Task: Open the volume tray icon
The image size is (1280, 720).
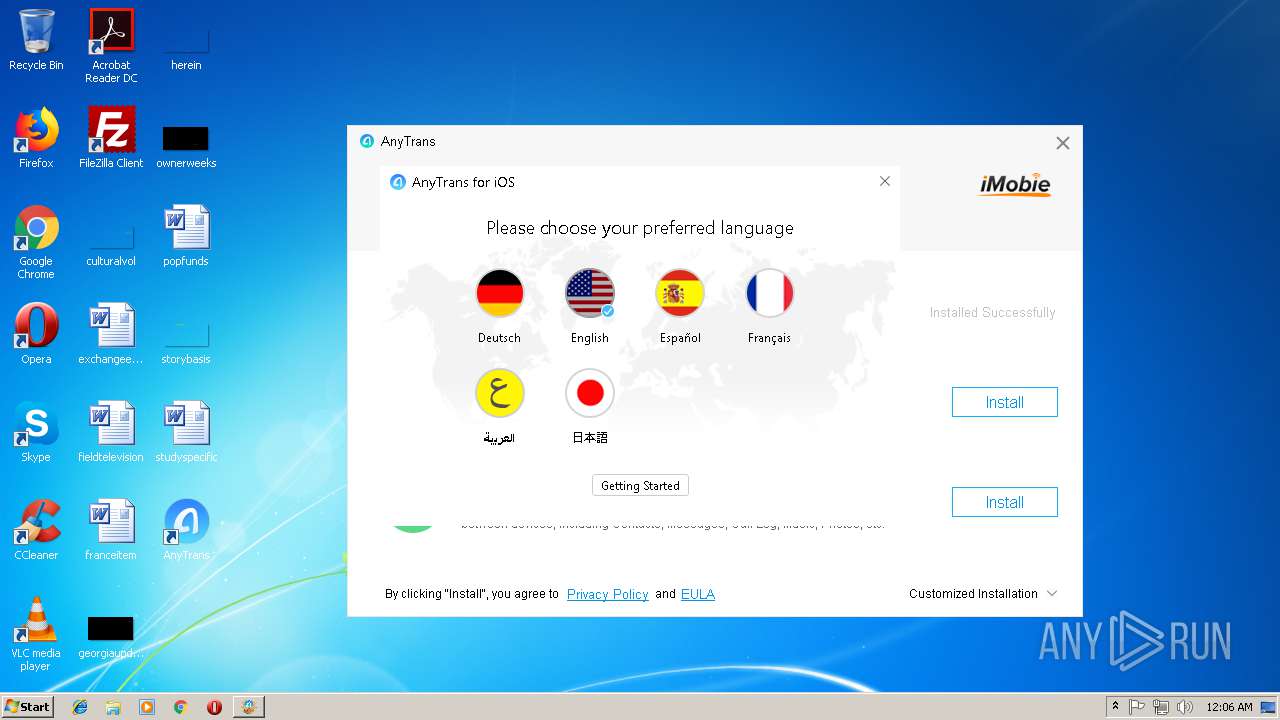Action: [x=1185, y=707]
